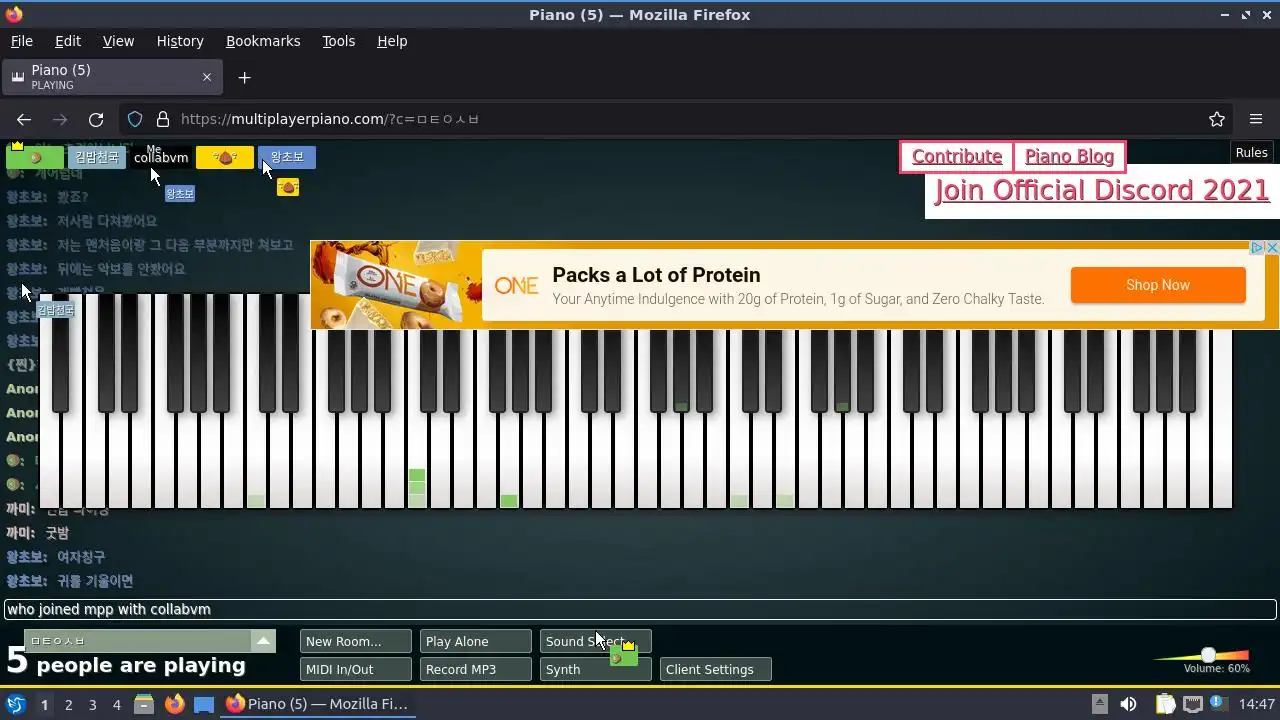Open the Edit menu

click(x=68, y=41)
